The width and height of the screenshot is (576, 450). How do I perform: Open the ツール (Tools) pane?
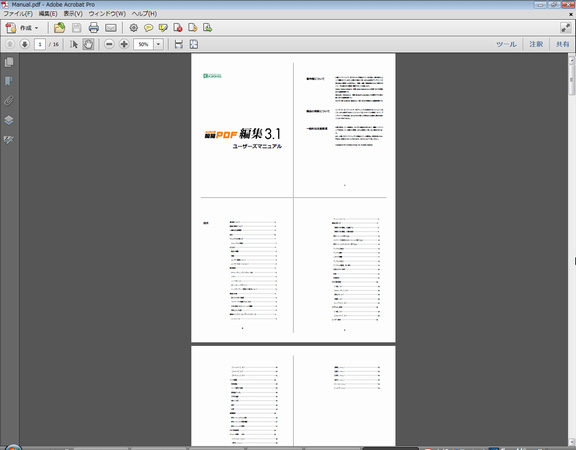click(506, 44)
